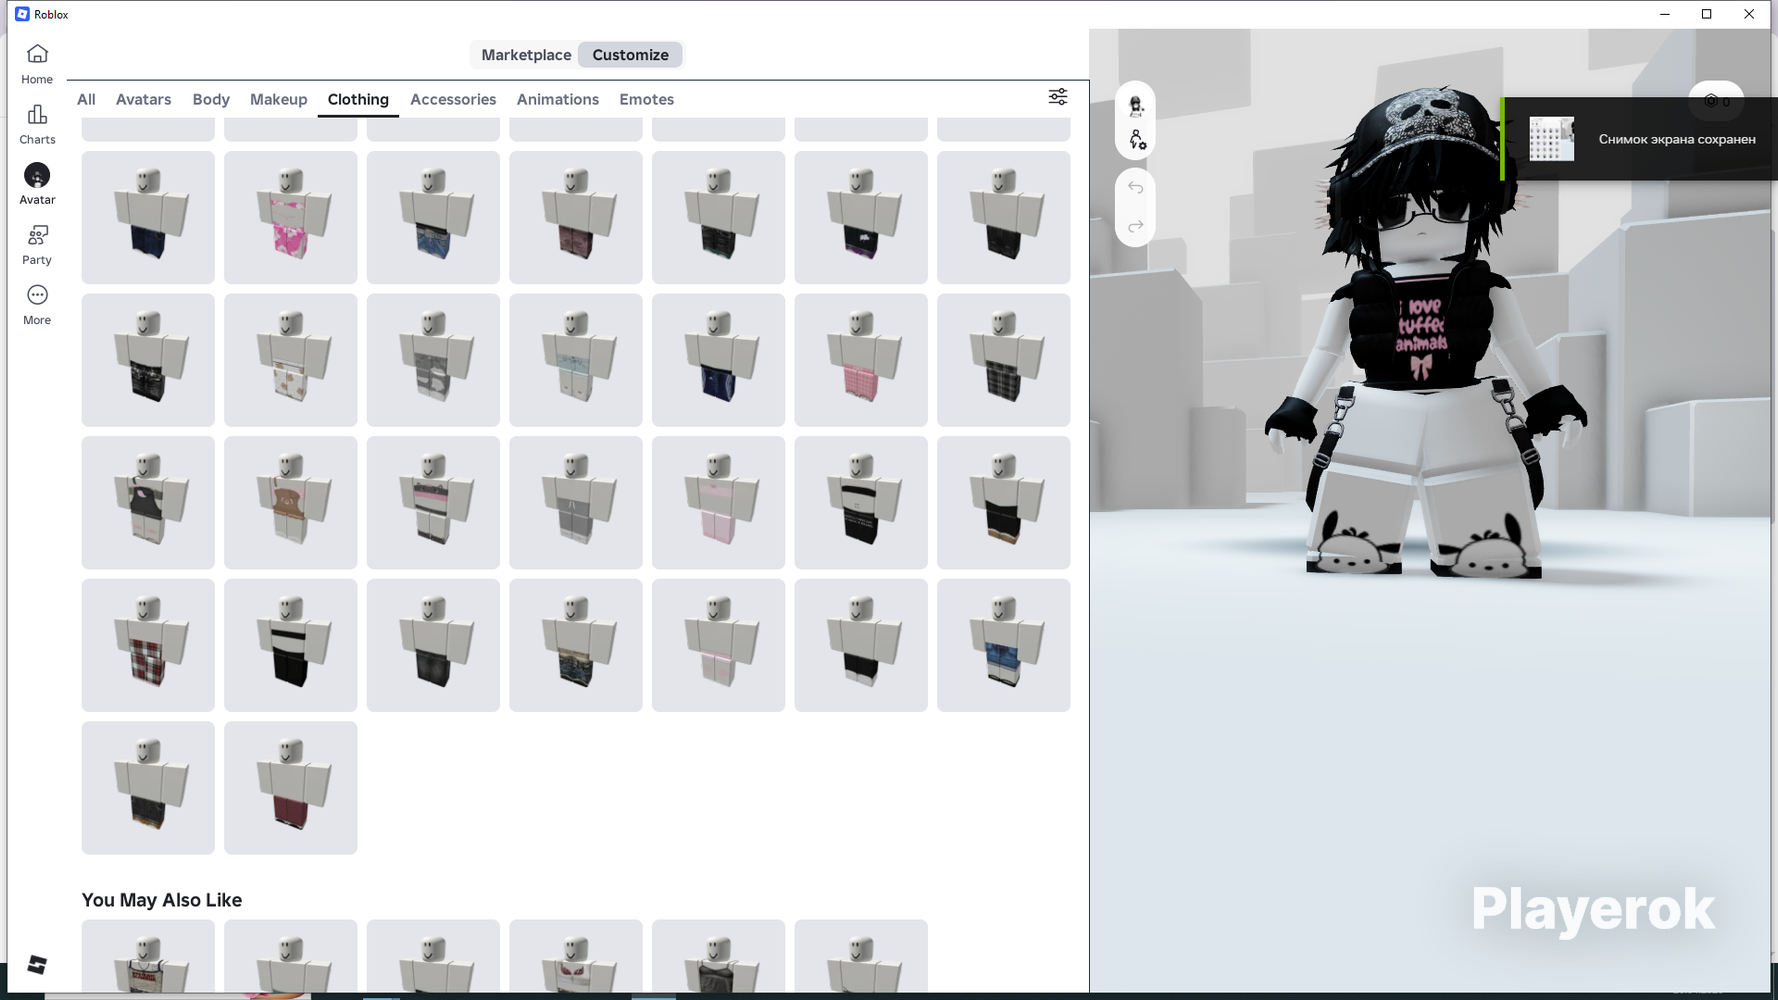Click the Roblox logo at sidebar bottom

coord(37,965)
